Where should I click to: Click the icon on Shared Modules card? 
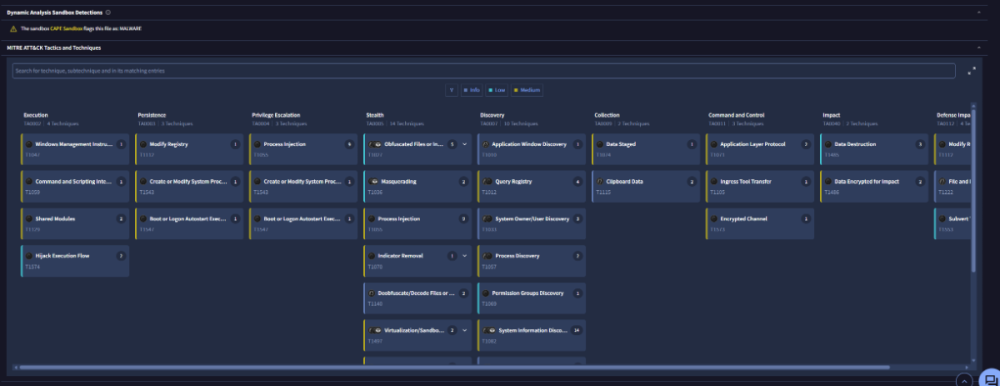(x=29, y=219)
